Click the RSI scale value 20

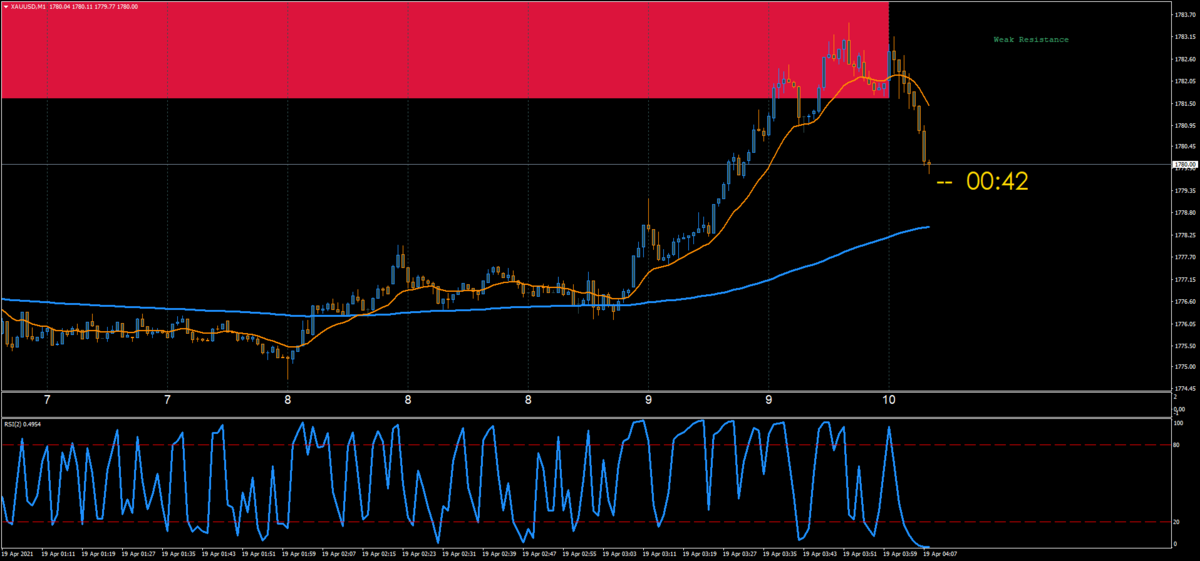point(1177,522)
